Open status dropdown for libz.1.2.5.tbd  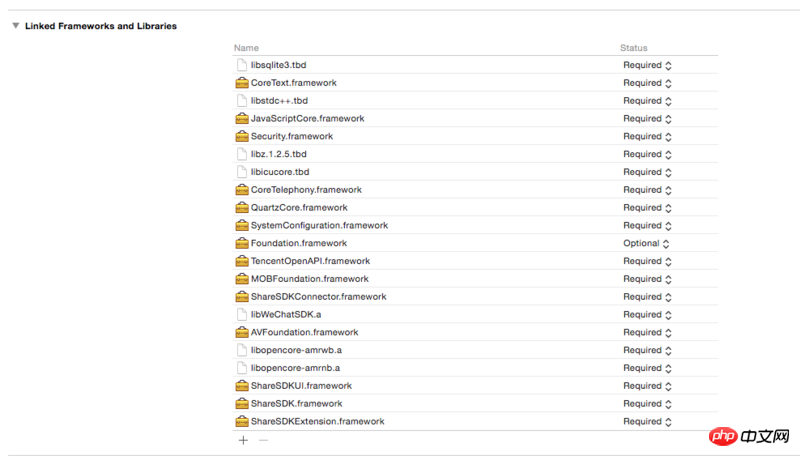[647, 154]
